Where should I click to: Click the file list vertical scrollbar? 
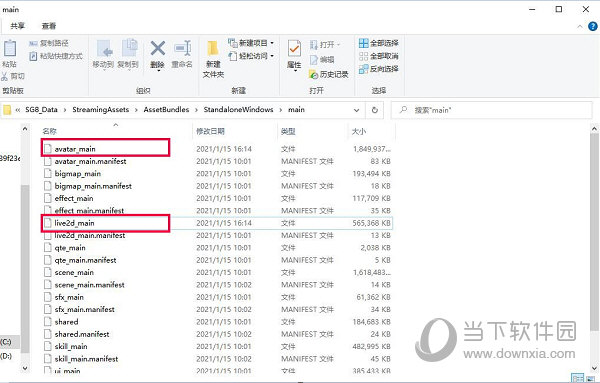594,233
